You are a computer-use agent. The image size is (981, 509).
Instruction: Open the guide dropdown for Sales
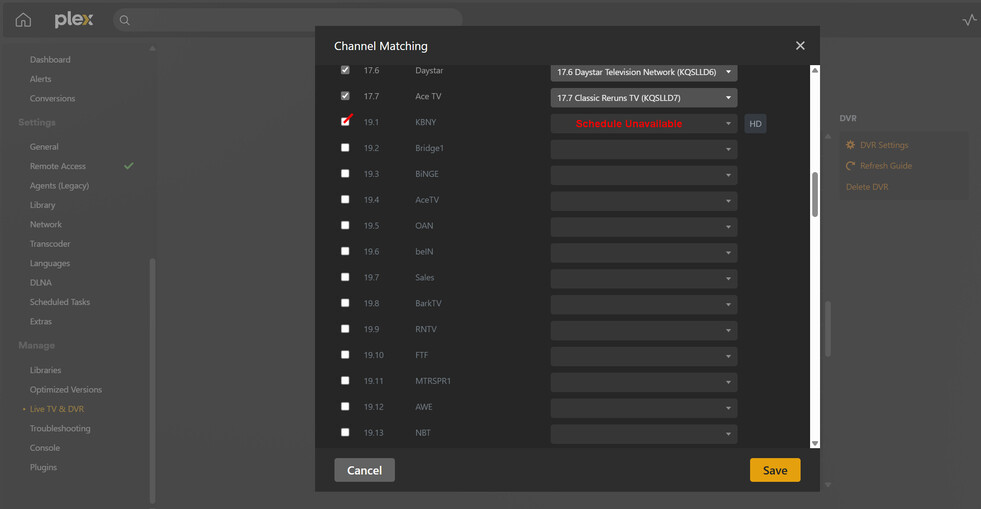pos(644,279)
